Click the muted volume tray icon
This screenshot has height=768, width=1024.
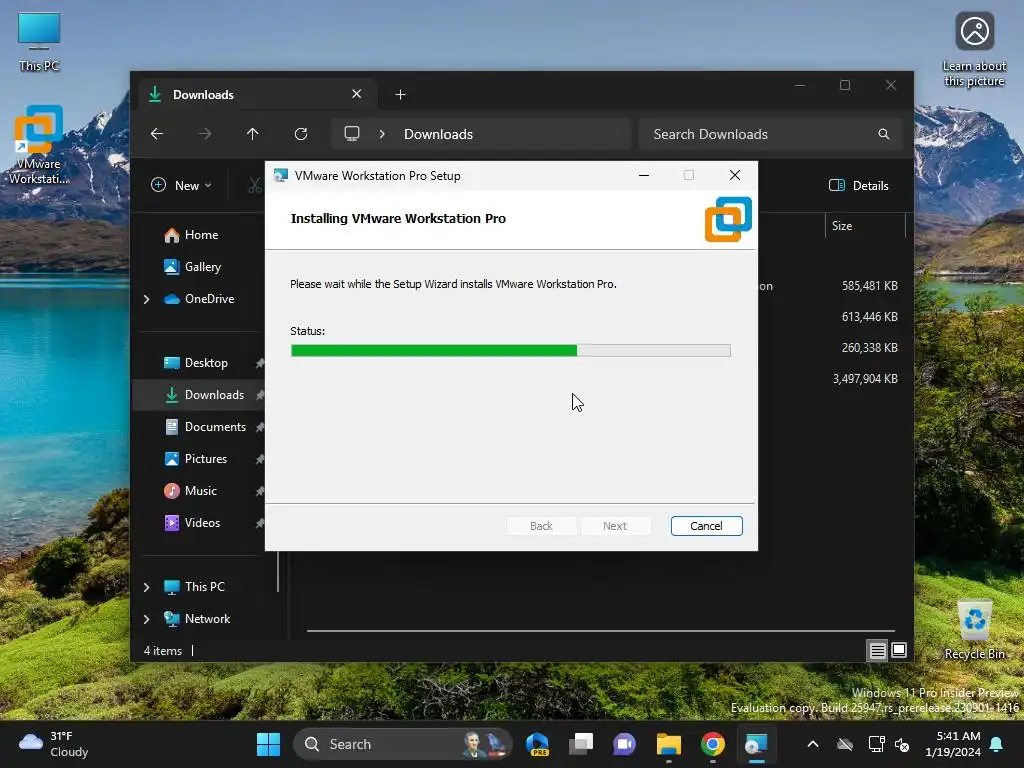(902, 744)
